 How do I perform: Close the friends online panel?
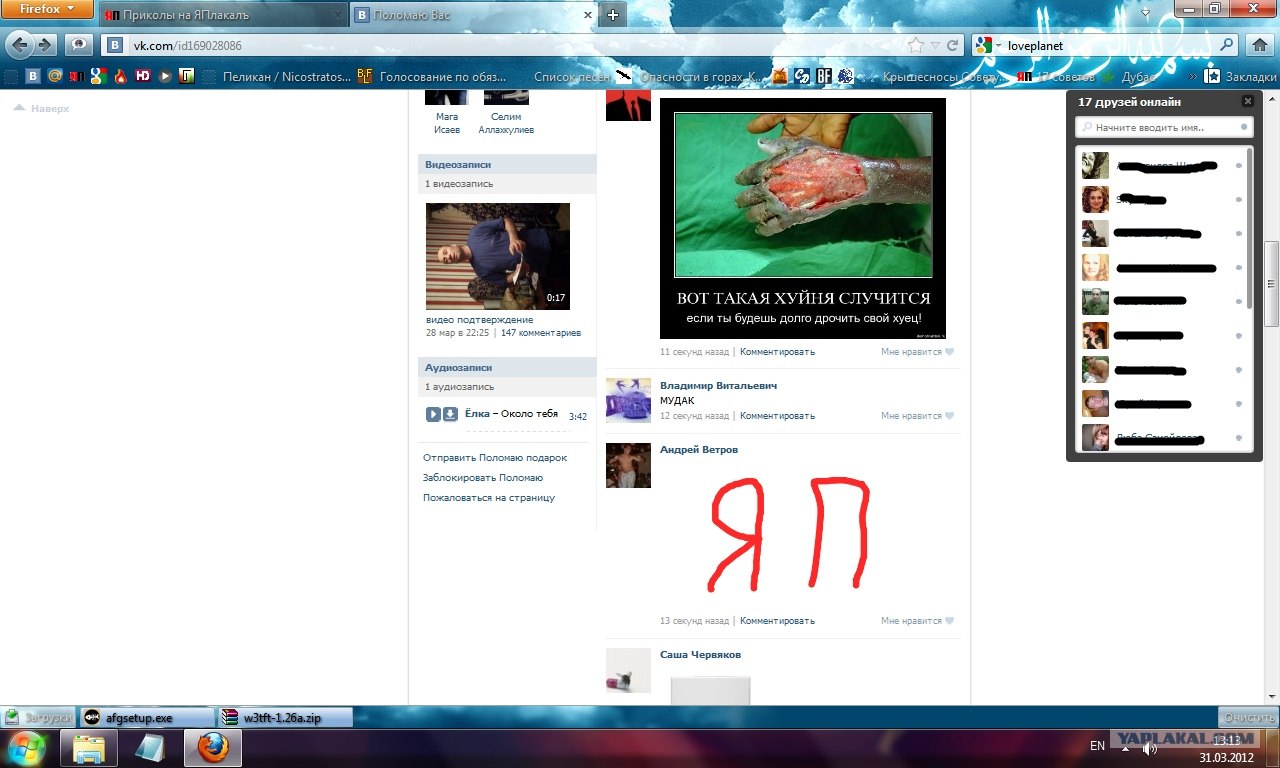click(x=1247, y=101)
